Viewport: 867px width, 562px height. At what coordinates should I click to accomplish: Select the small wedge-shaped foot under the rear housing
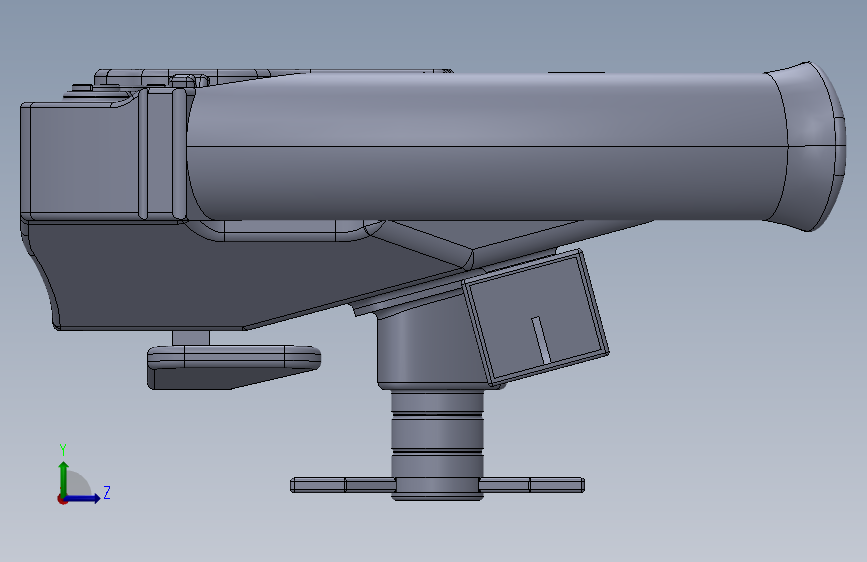tap(233, 368)
